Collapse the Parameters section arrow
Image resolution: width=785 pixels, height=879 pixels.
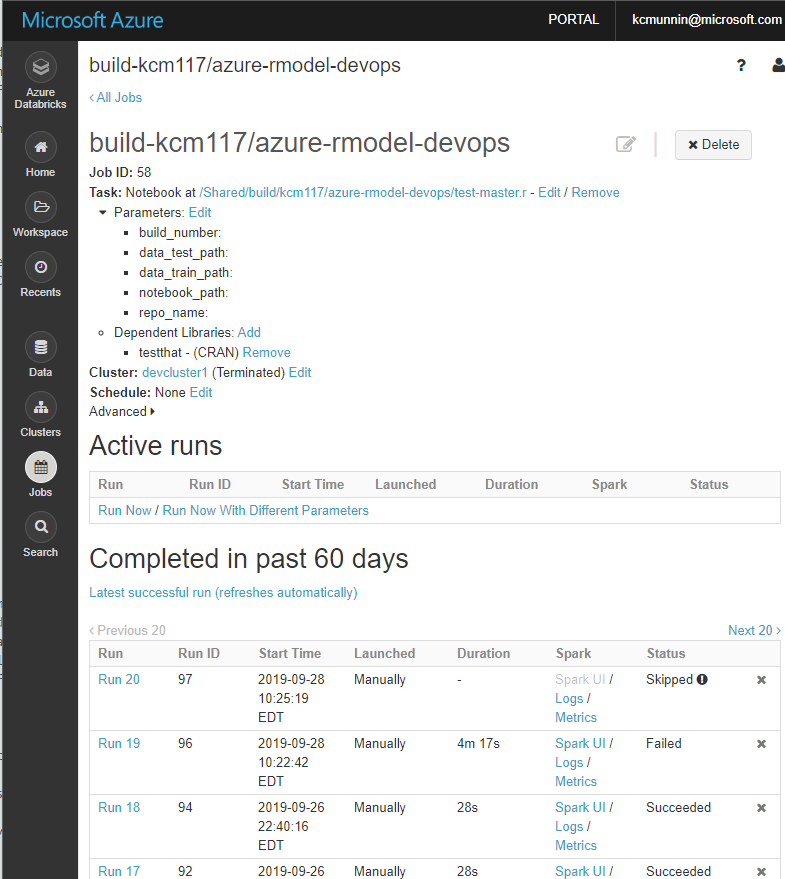click(x=103, y=212)
